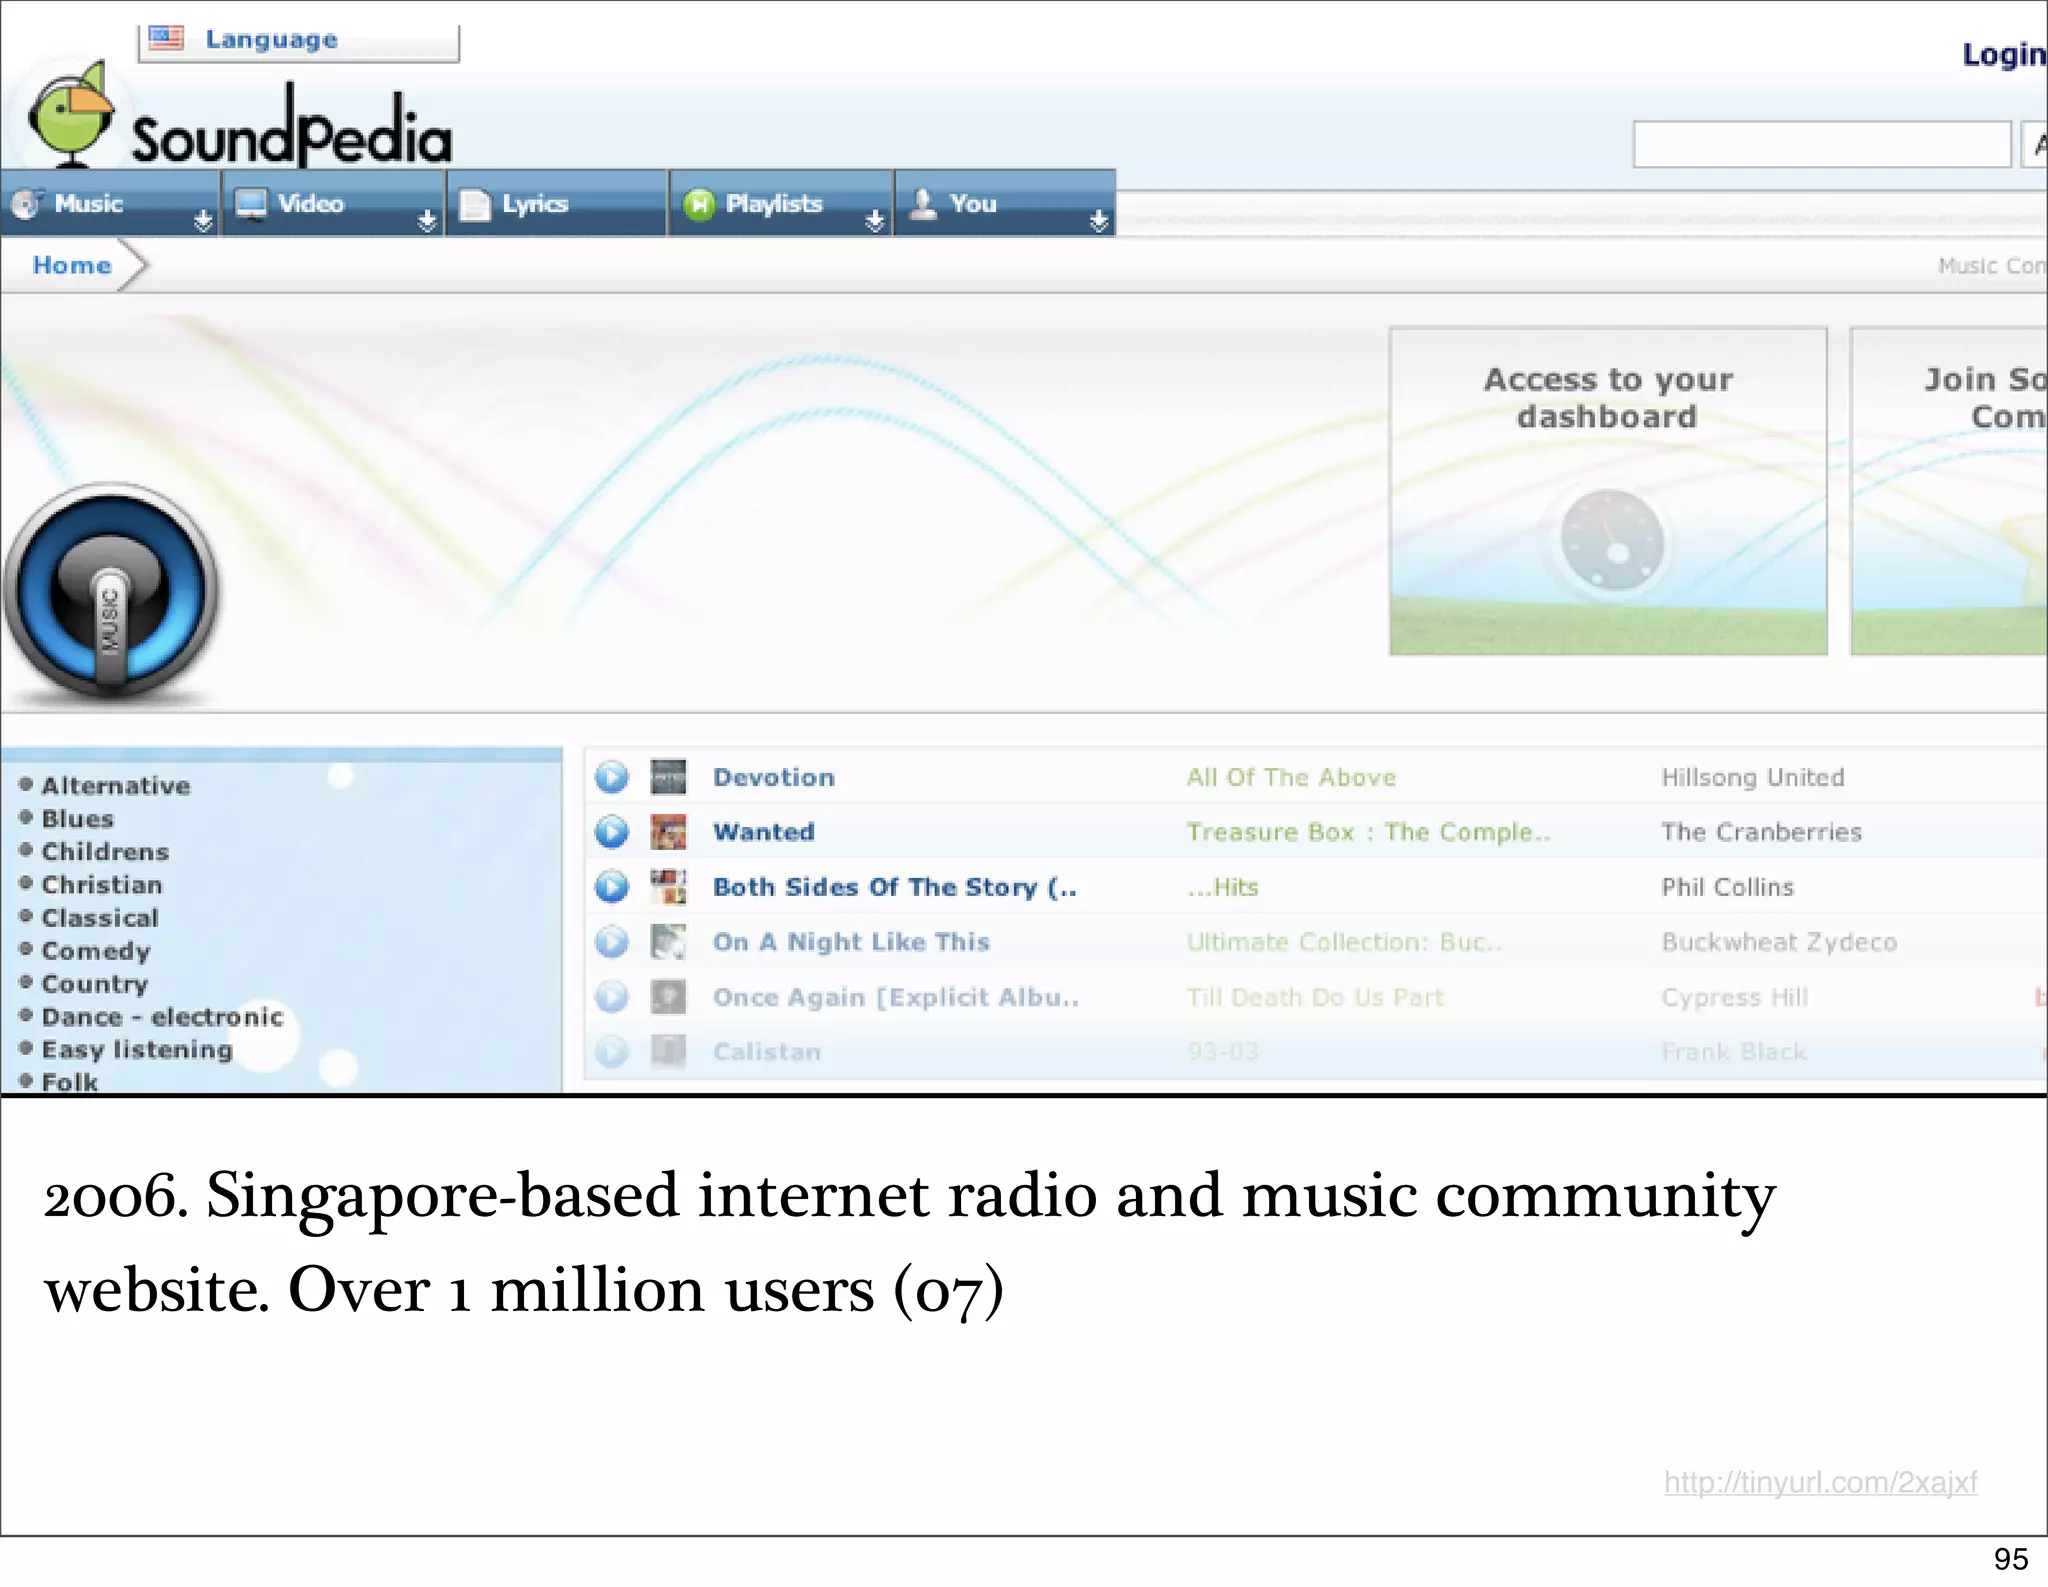Open Wanted album cover thumbnail

pos(668,832)
